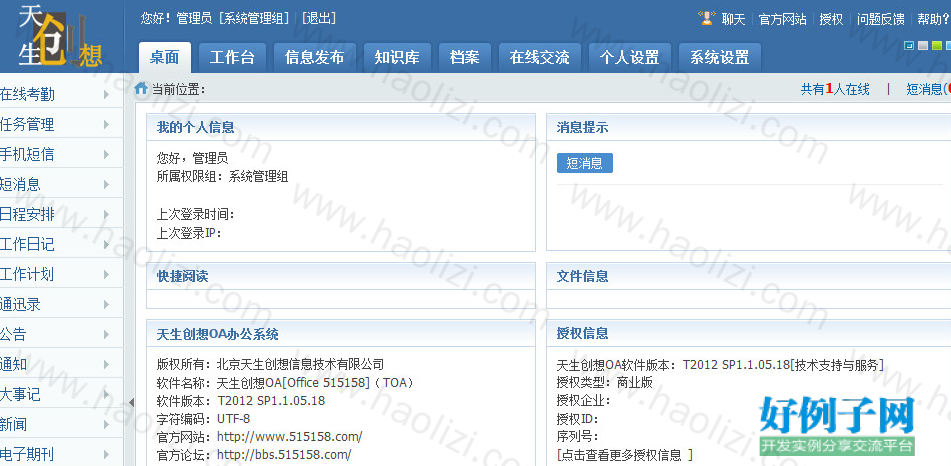Expand the 通讯录 arrow in the sidebar
The width and height of the screenshot is (951, 466).
pyautogui.click(x=106, y=304)
